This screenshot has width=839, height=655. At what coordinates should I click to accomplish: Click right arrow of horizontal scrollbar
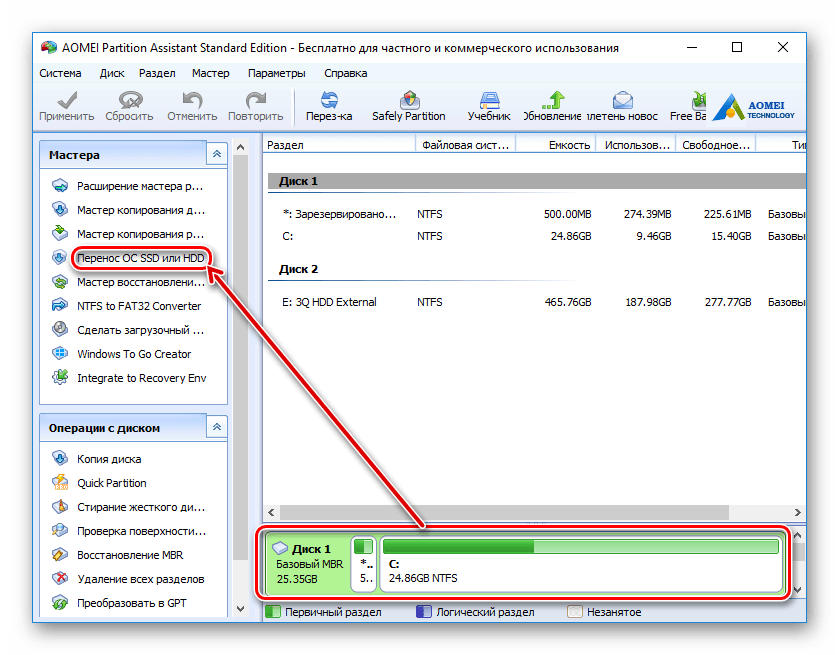(797, 513)
